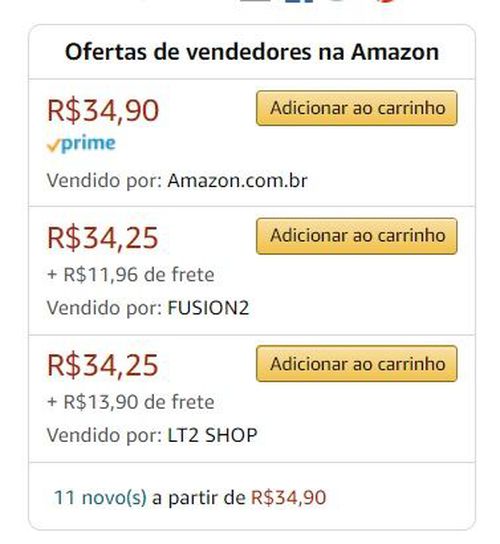
Task: Click 'Vendido por:' label in the Prime offer
Action: click(104, 181)
